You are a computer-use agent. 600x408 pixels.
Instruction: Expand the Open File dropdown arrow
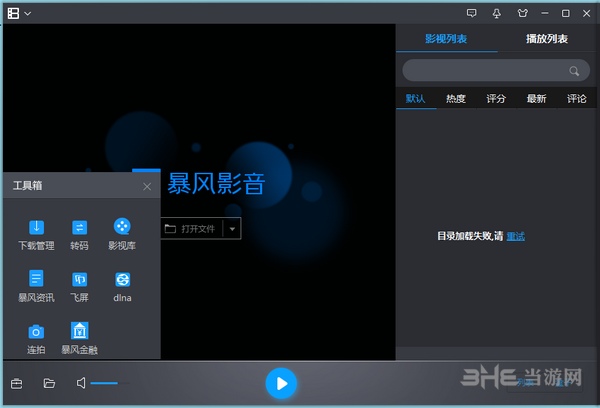point(232,229)
